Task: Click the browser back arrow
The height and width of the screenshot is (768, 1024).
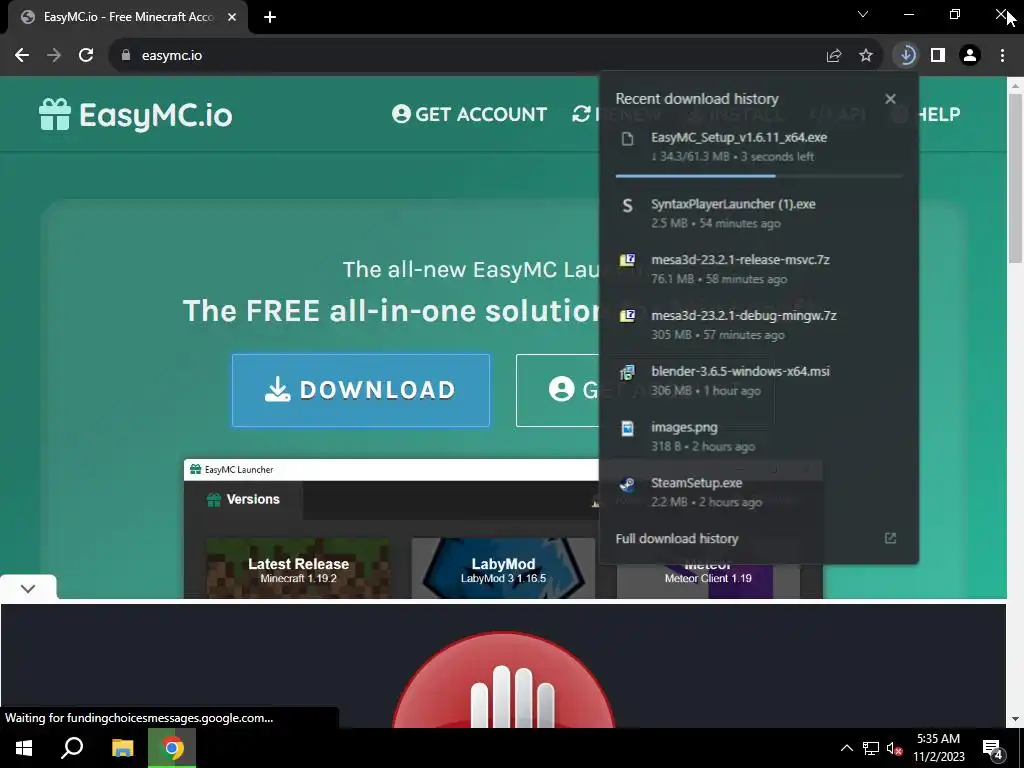Action: [x=22, y=56]
